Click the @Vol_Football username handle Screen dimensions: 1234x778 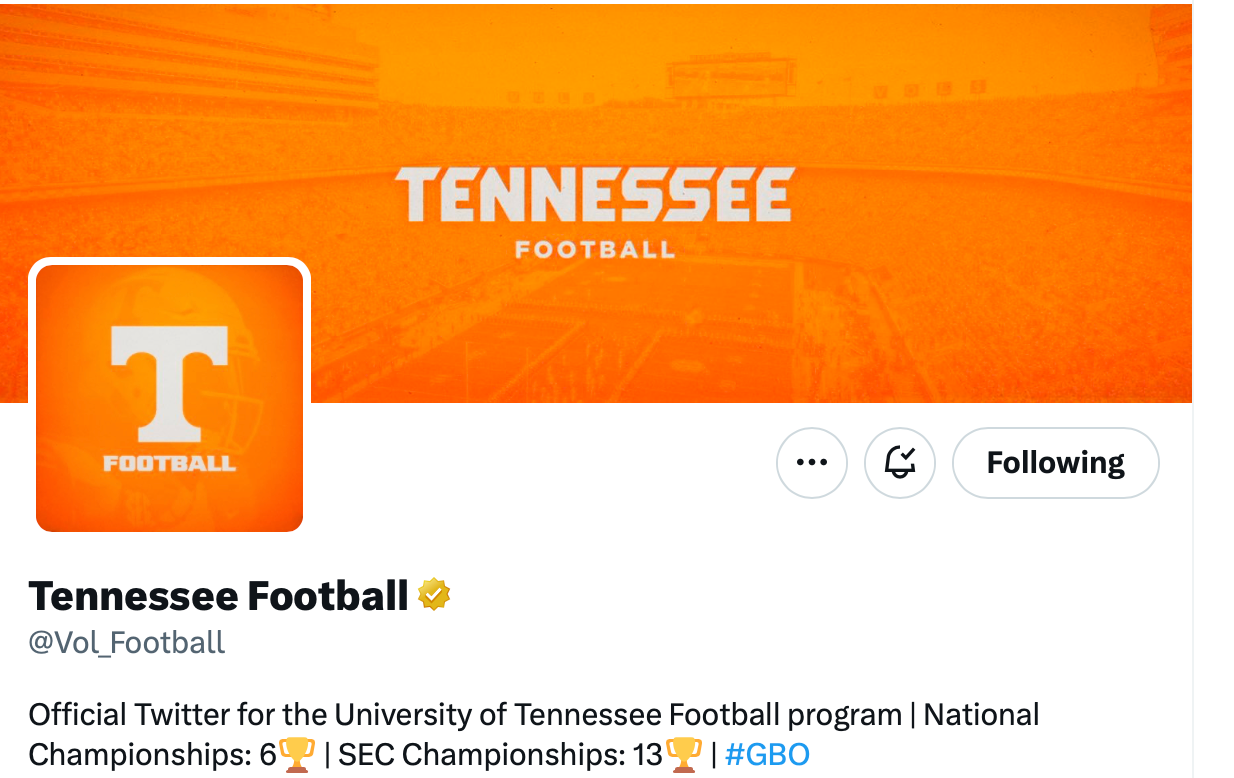pyautogui.click(x=126, y=643)
